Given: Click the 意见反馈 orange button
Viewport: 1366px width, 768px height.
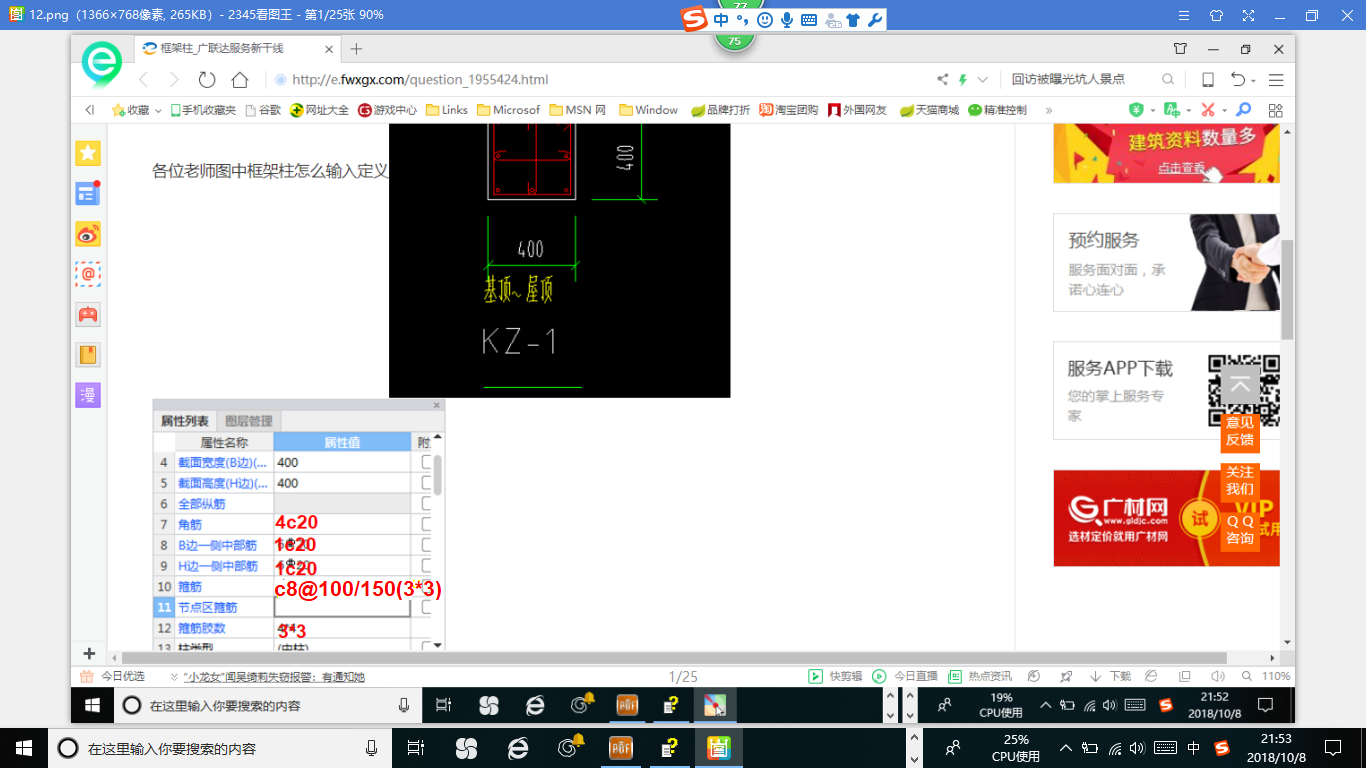Looking at the screenshot, I should [1240, 431].
